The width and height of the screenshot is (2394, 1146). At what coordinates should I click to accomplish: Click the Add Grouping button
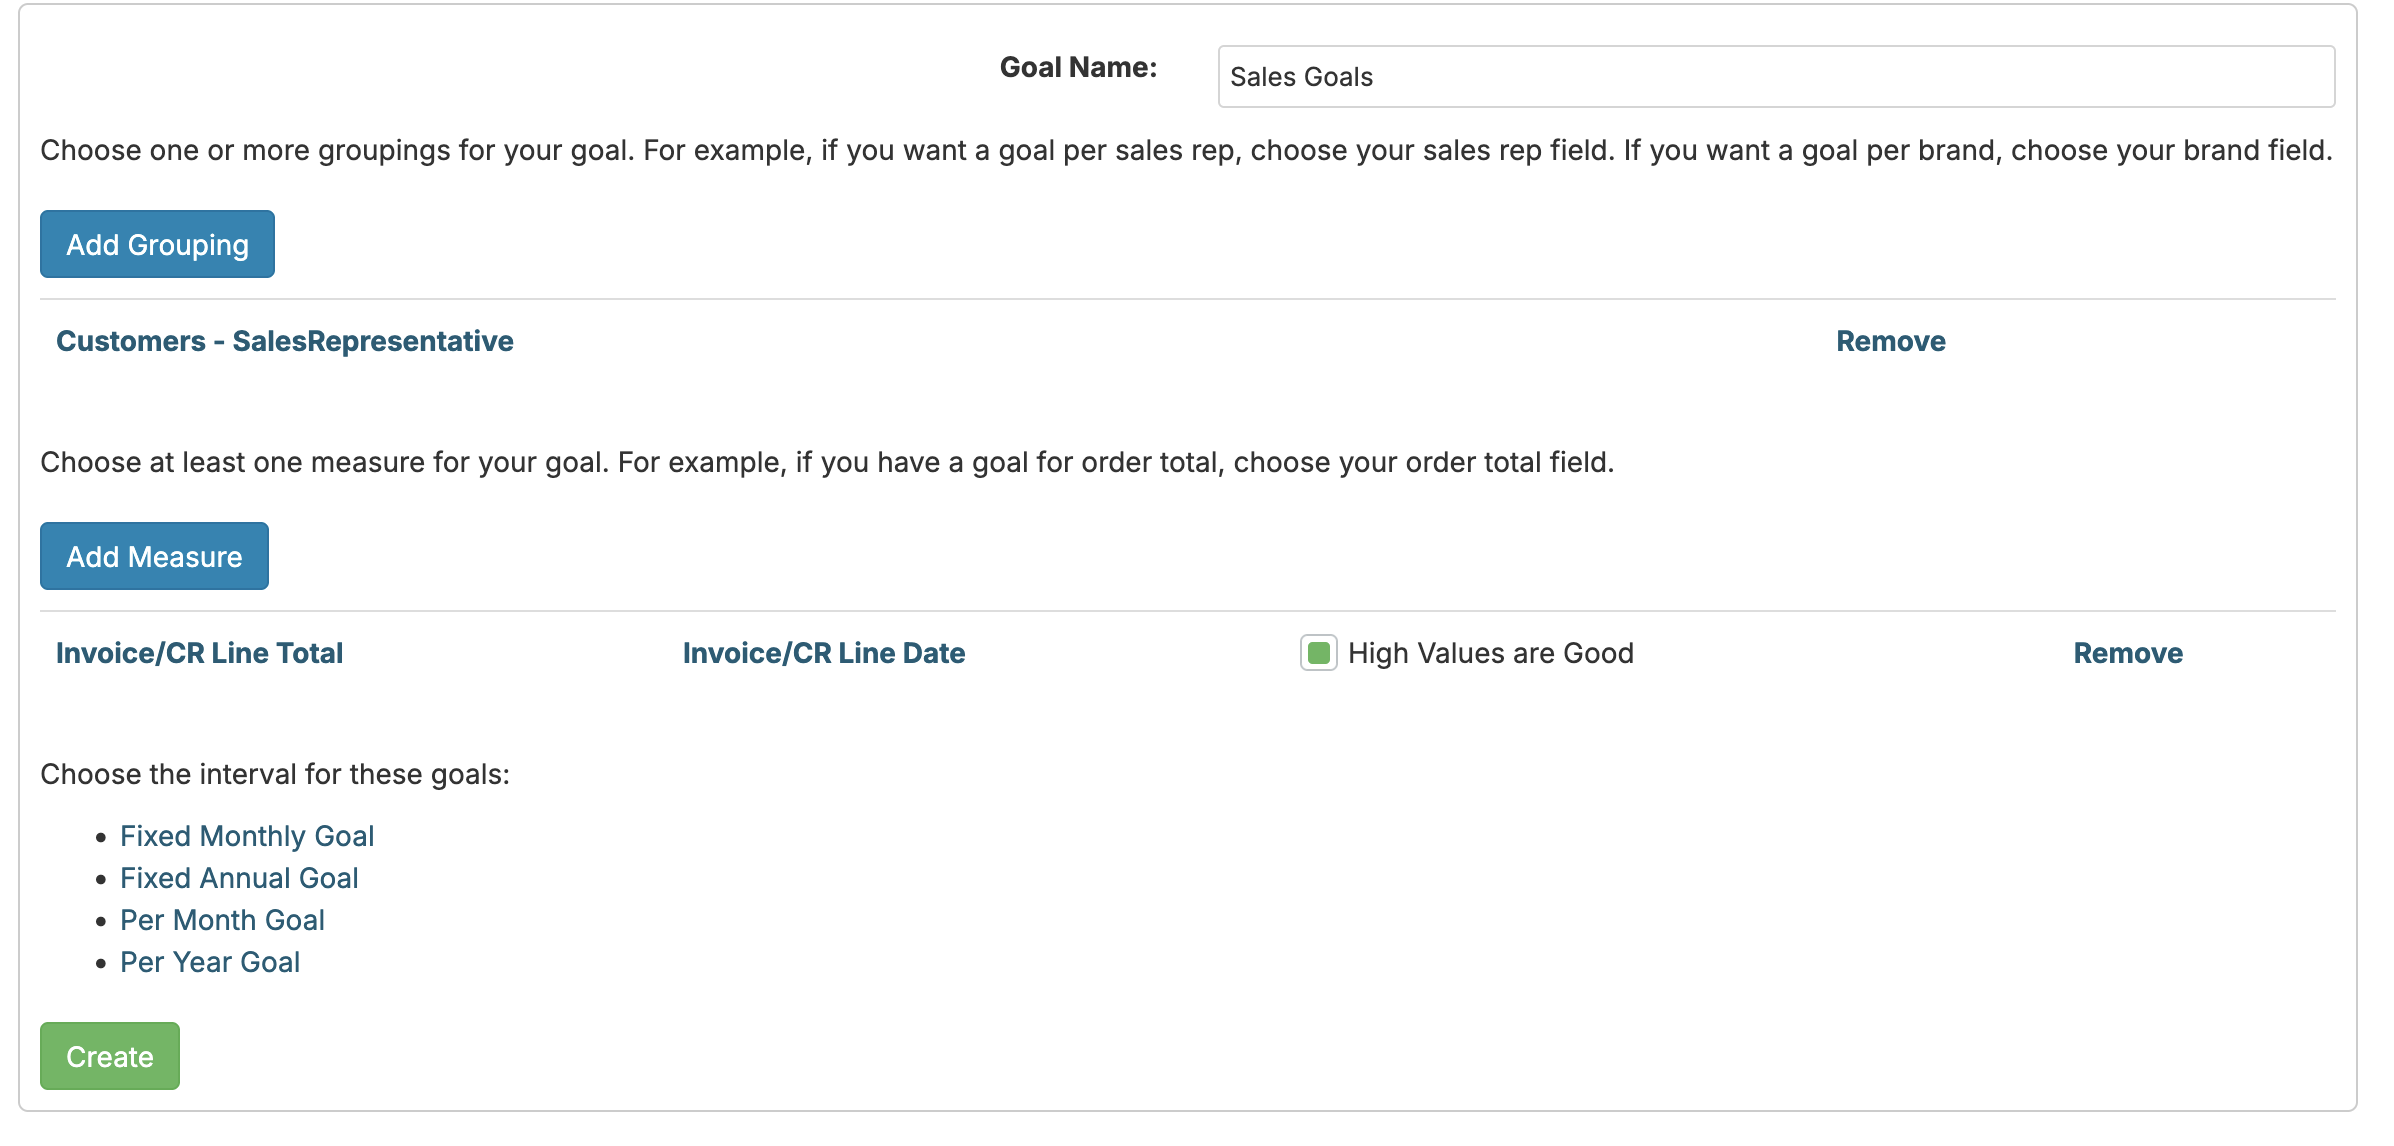tap(156, 244)
